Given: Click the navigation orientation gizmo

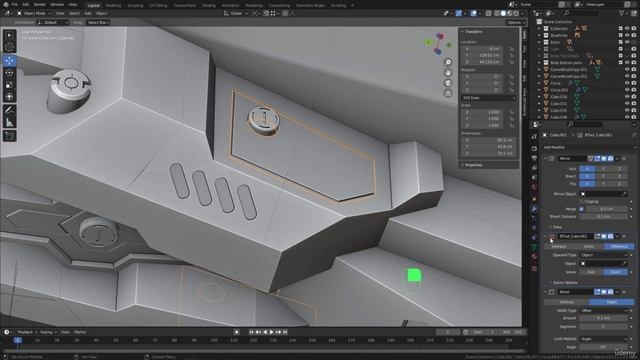Looking at the screenshot, I should coord(438,43).
